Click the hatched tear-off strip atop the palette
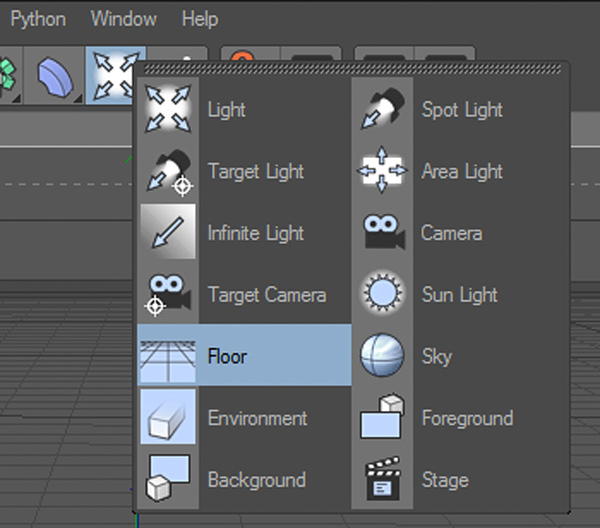This screenshot has width=600, height=528. pos(352,69)
